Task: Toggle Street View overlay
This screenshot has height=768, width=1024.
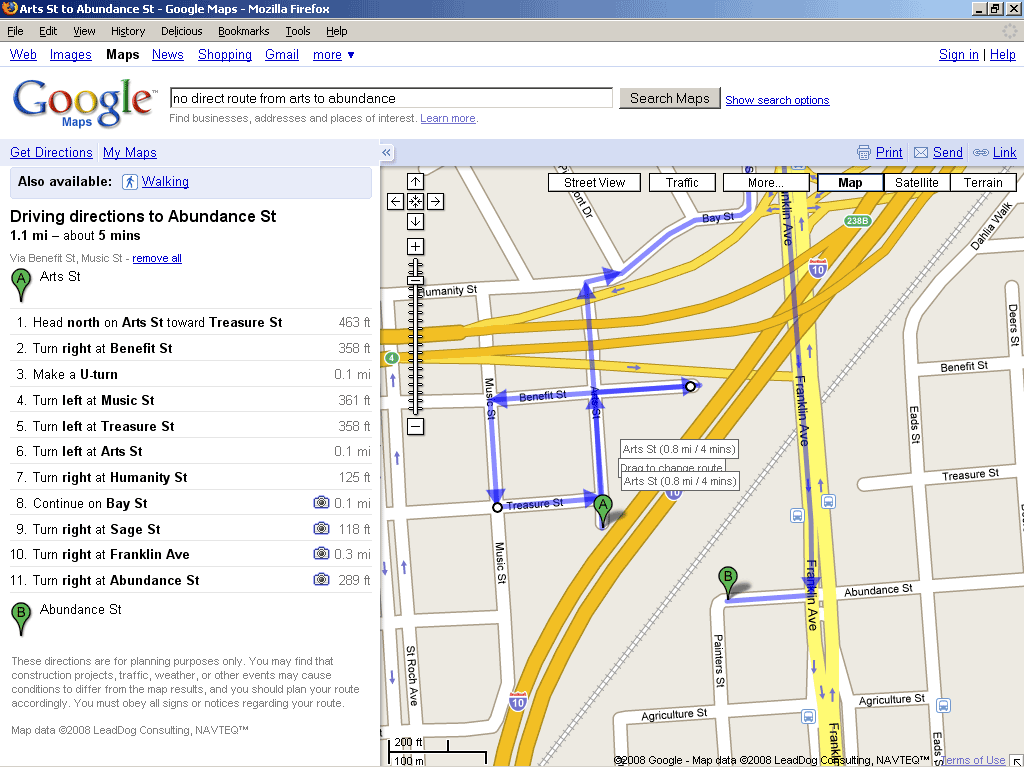Action: [x=594, y=183]
